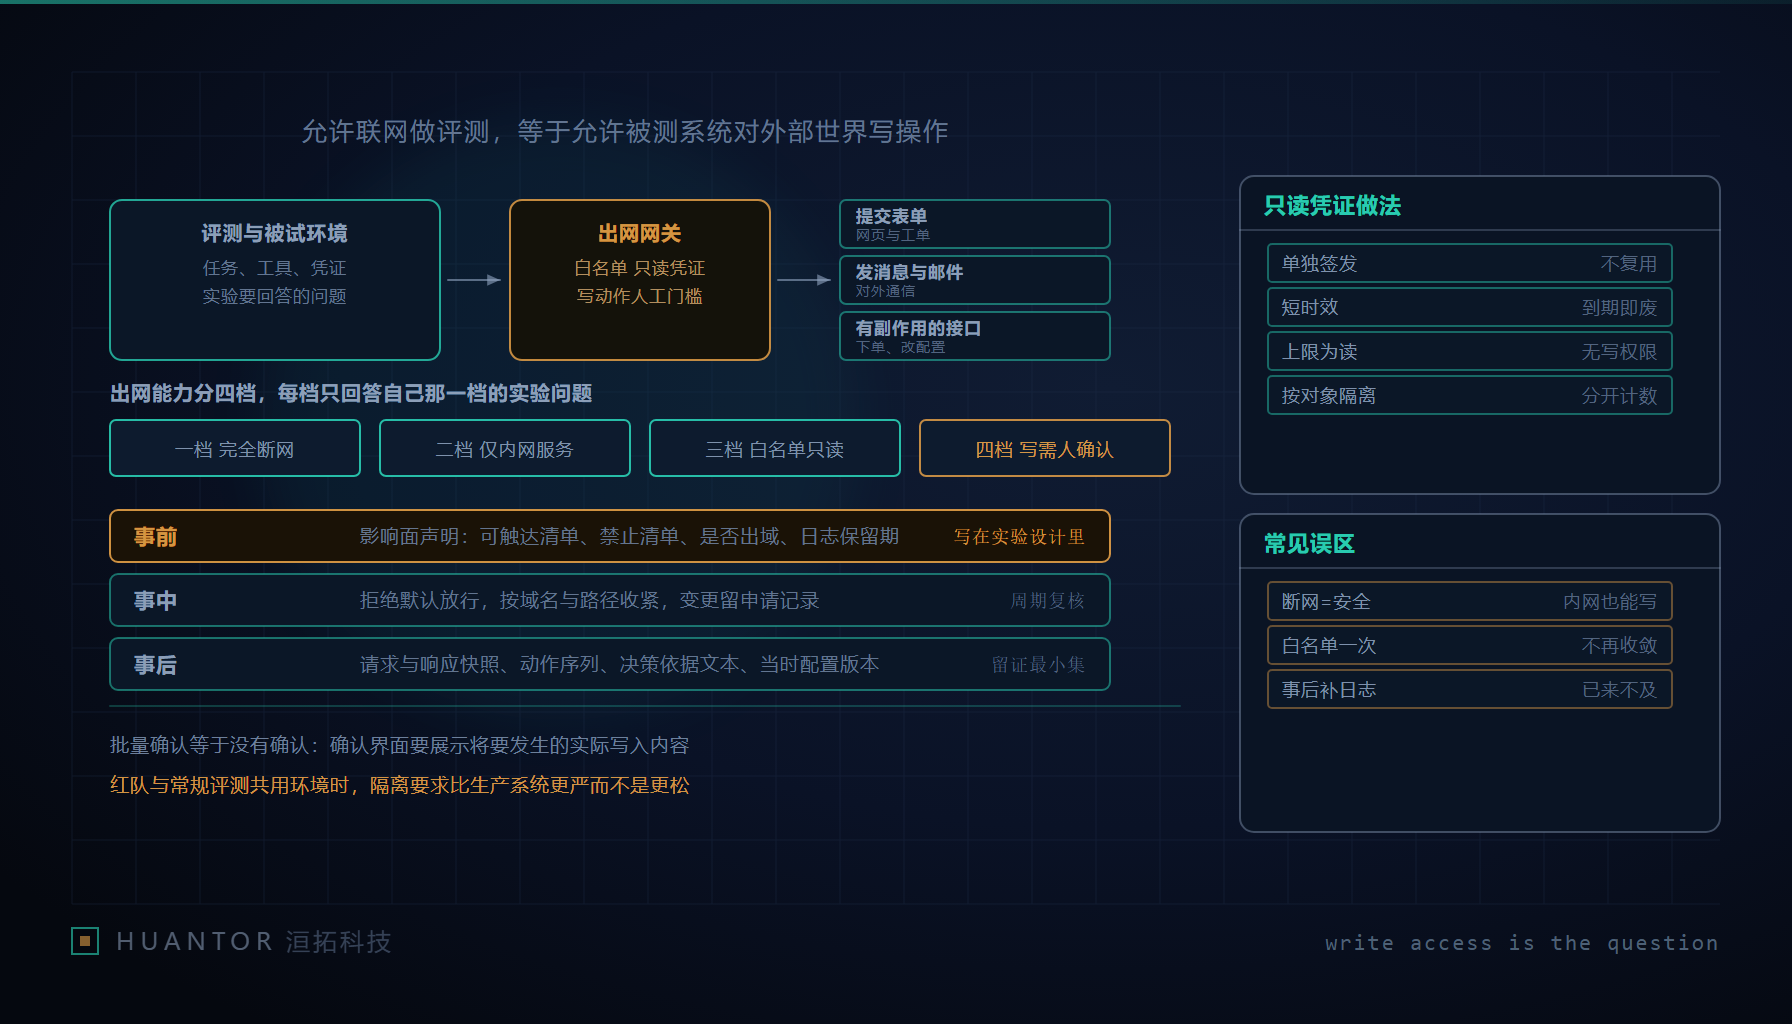
Task: Select the 二档 仅内网服务 tier
Action: point(505,448)
